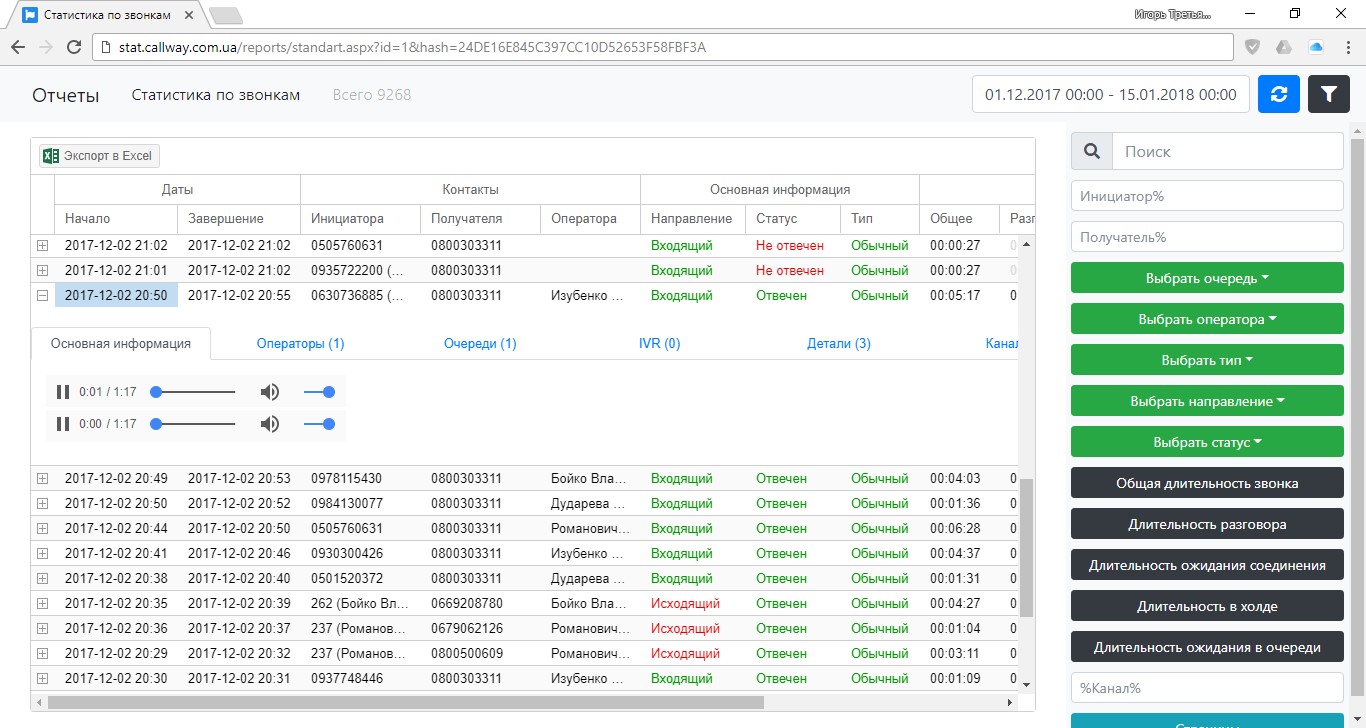Image resolution: width=1366 pixels, height=728 pixels.
Task: Click Длительность ожидания соединения button
Action: click(x=1207, y=565)
